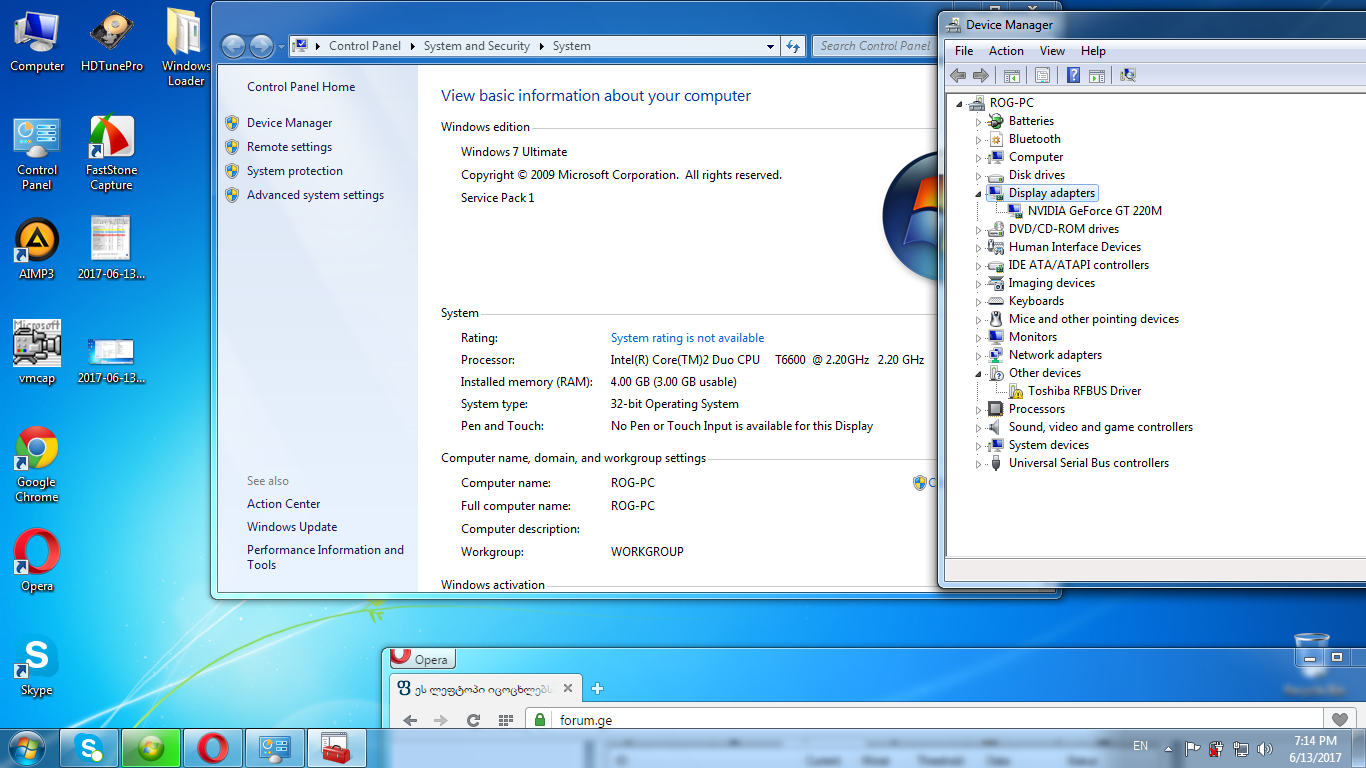Open the Properties toolbar icon in Device Manager
The width and height of the screenshot is (1366, 768).
point(1042,76)
